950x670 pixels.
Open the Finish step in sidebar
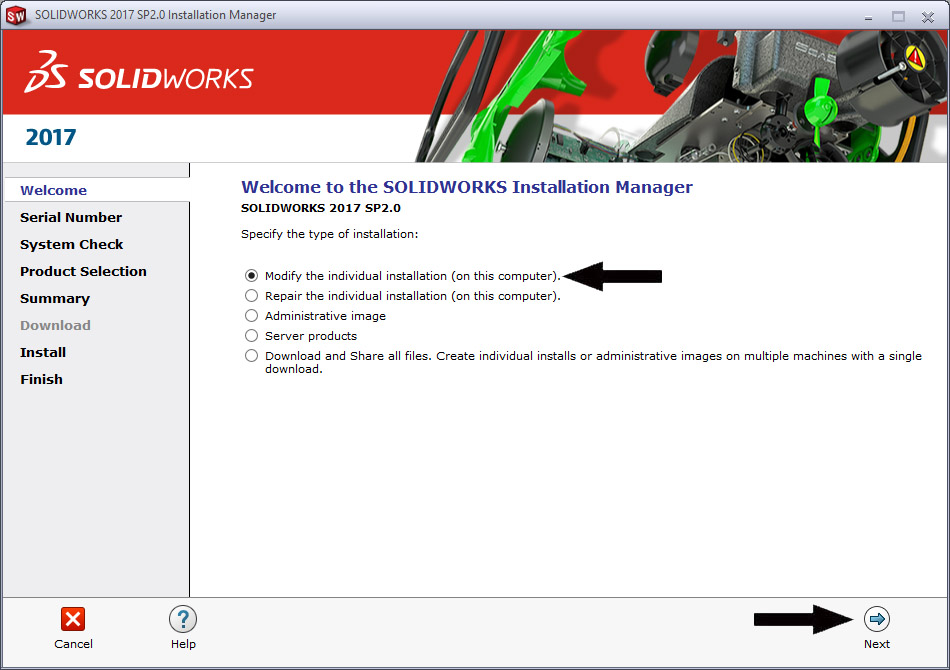pos(41,379)
